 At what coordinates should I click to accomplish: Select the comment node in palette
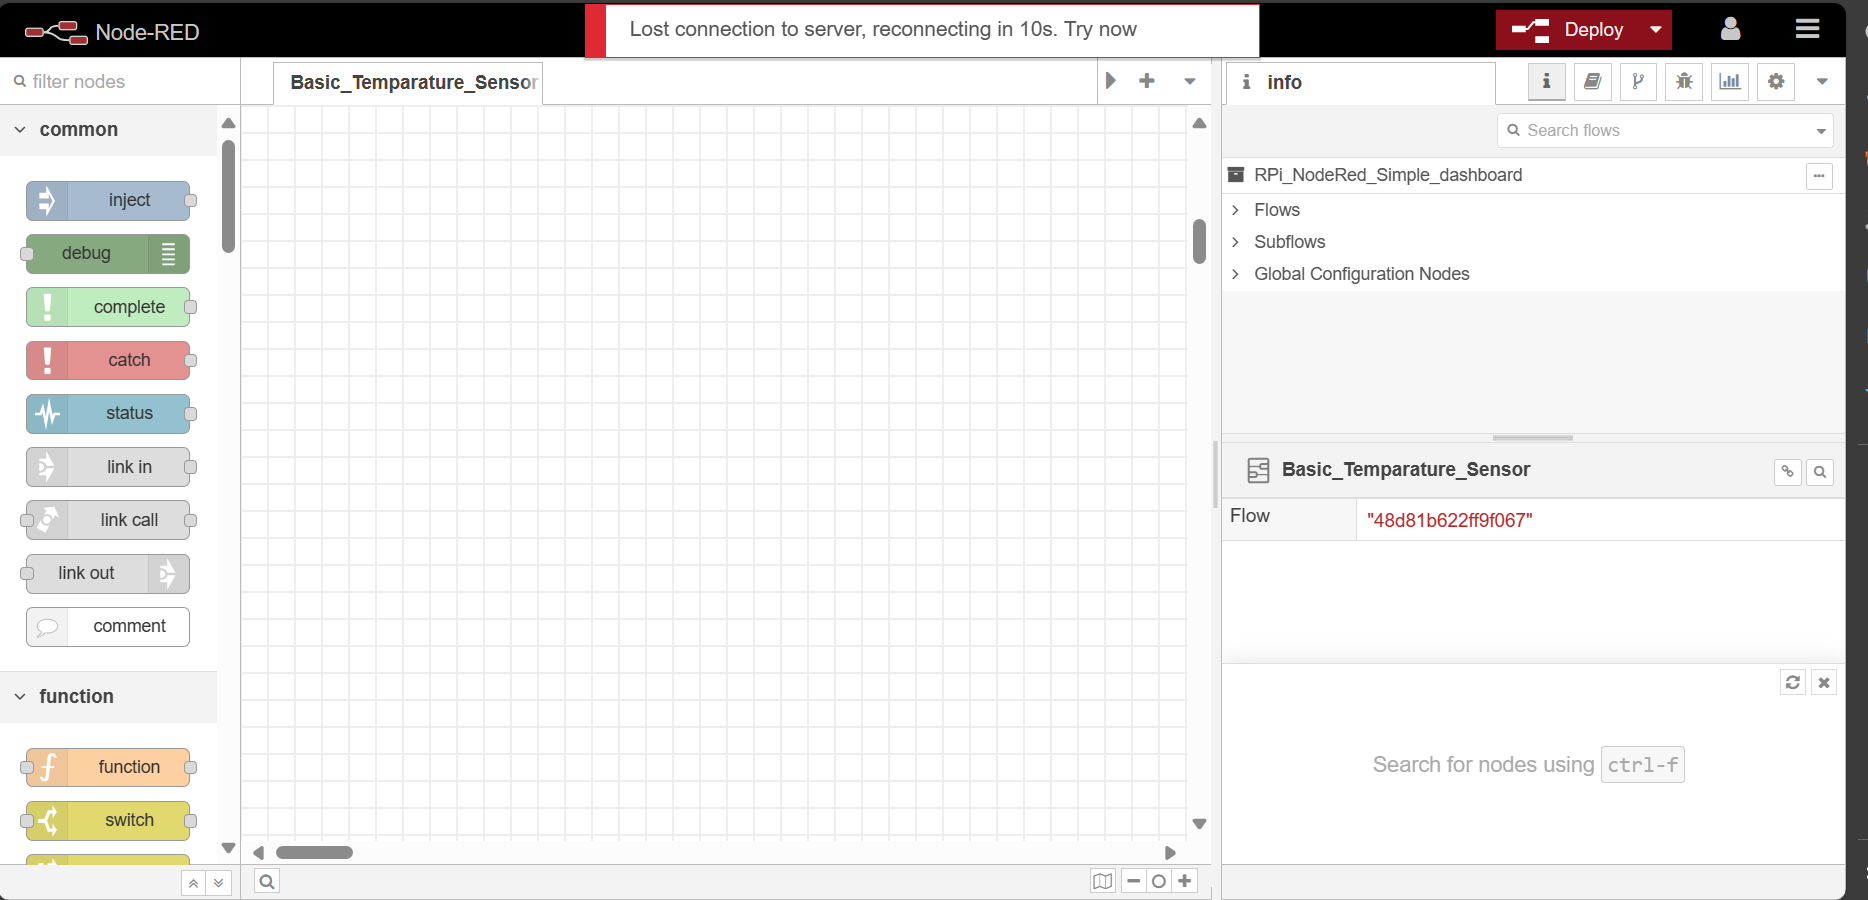point(108,626)
